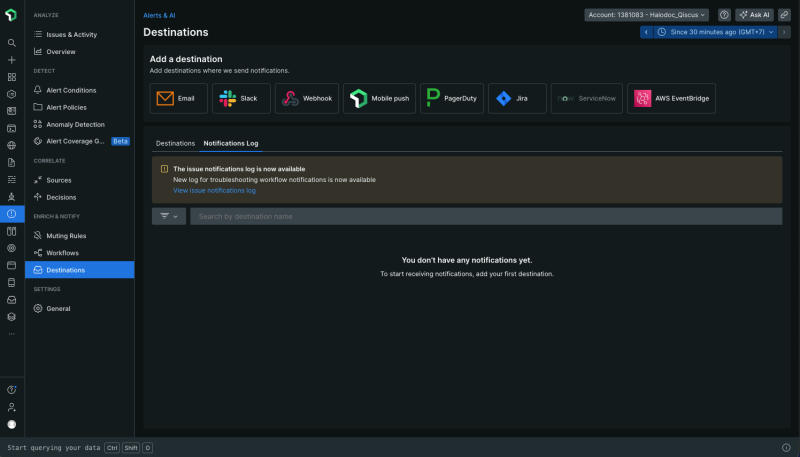Click the plus Add Data rail icon
Viewport: 800px width, 457px height.
[x=12, y=60]
